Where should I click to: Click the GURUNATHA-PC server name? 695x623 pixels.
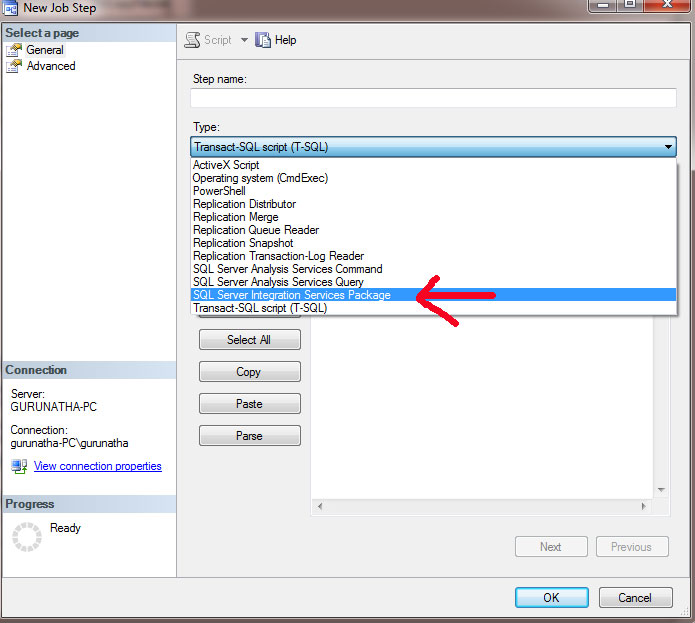tap(53, 407)
